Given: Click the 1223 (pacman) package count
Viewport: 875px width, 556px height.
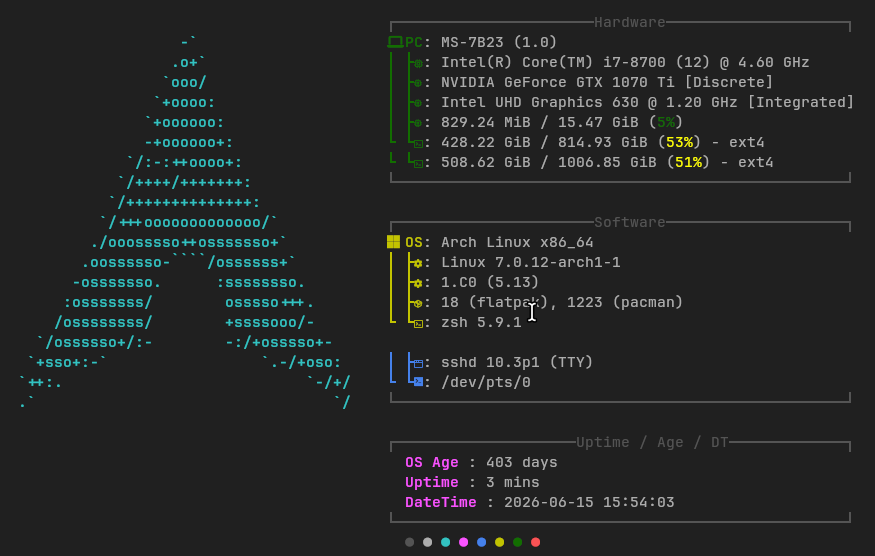Looking at the screenshot, I should click(x=625, y=303).
